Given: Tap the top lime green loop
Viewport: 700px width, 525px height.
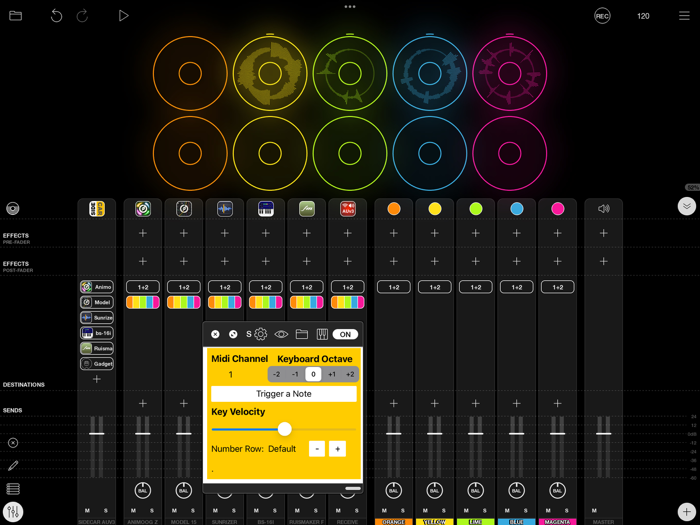Looking at the screenshot, I should [350, 73].
